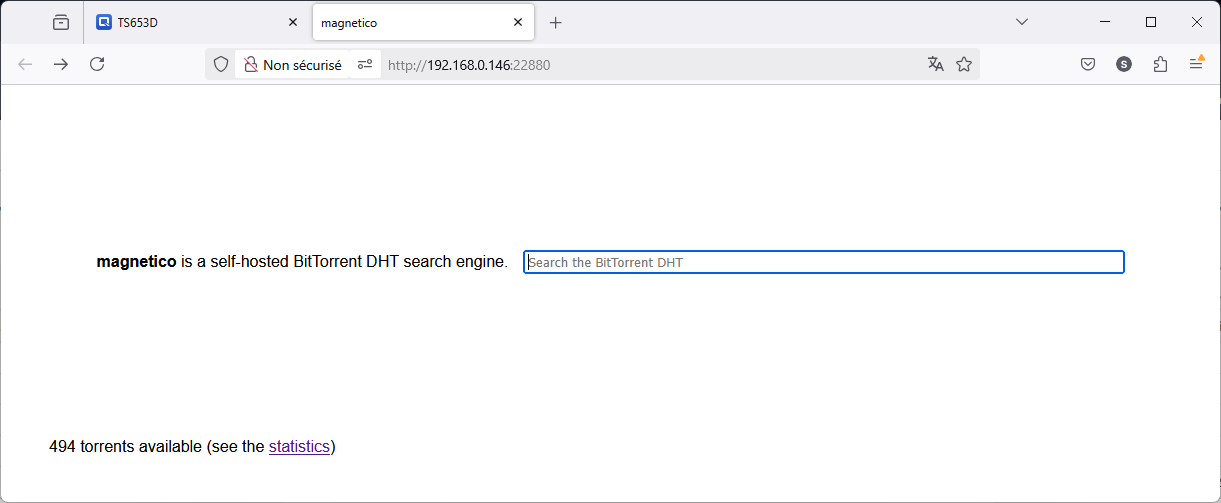Click the Search the BitTorrent DHT field
This screenshot has width=1221, height=503.
coord(824,262)
